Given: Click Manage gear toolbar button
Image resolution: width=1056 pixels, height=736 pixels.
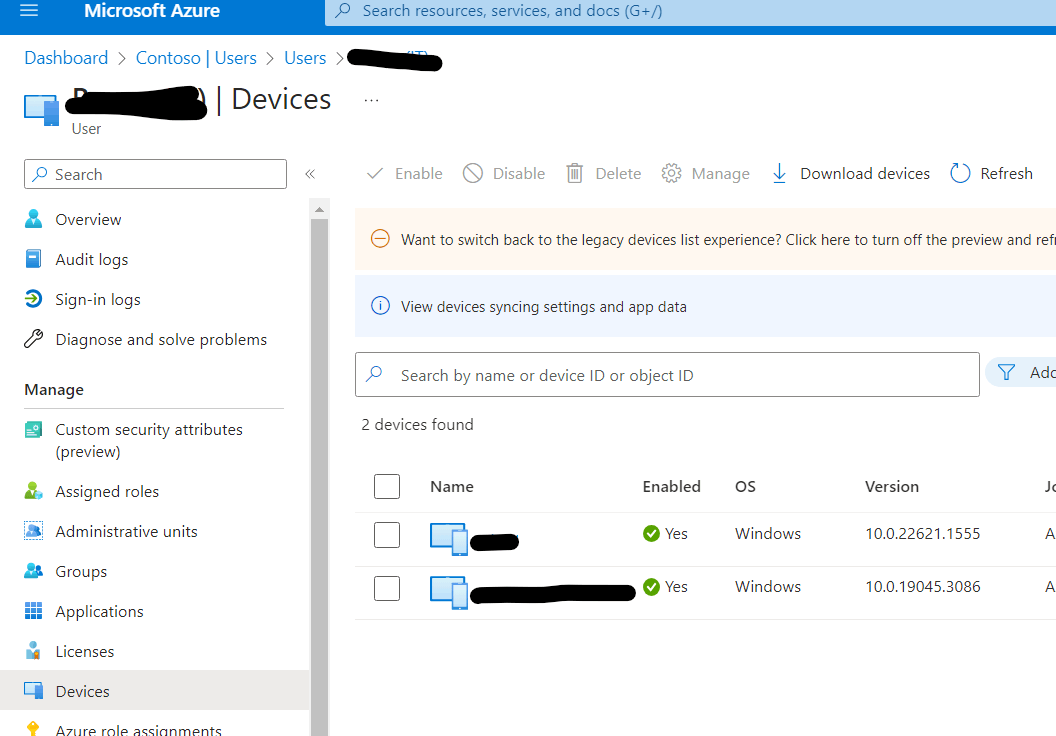Looking at the screenshot, I should coord(705,174).
